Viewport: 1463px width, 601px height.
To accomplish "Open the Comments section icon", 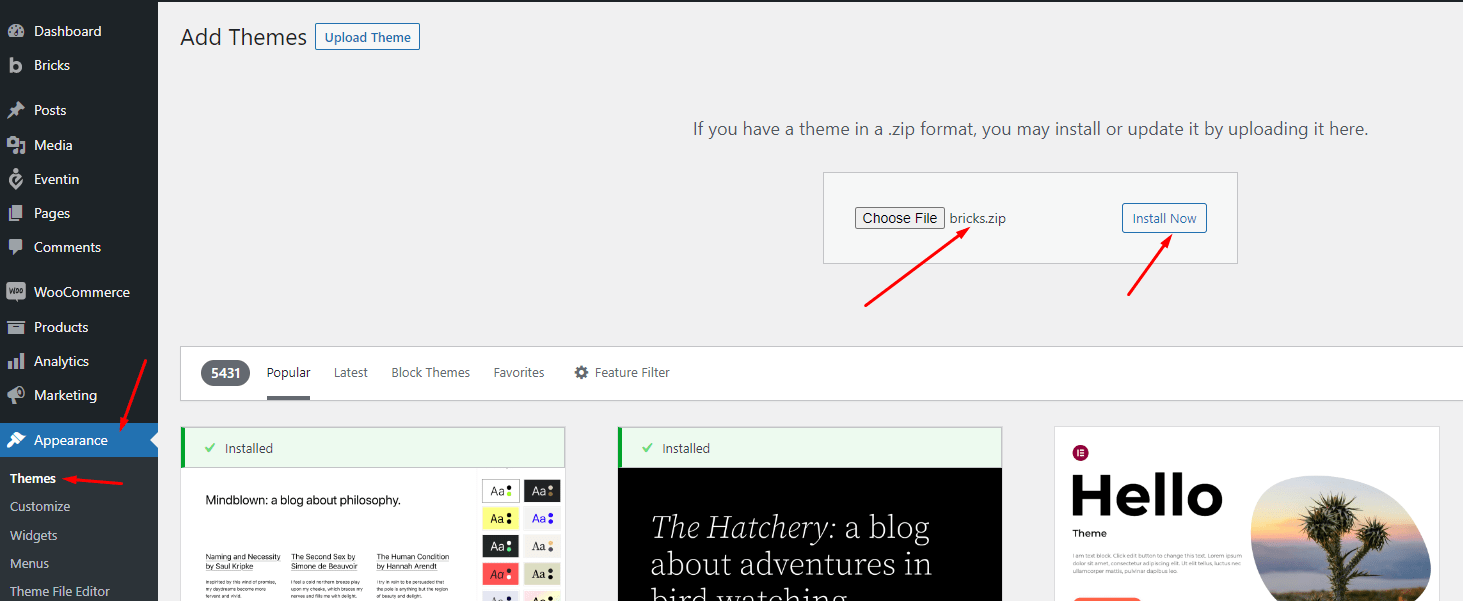I will pyautogui.click(x=16, y=247).
